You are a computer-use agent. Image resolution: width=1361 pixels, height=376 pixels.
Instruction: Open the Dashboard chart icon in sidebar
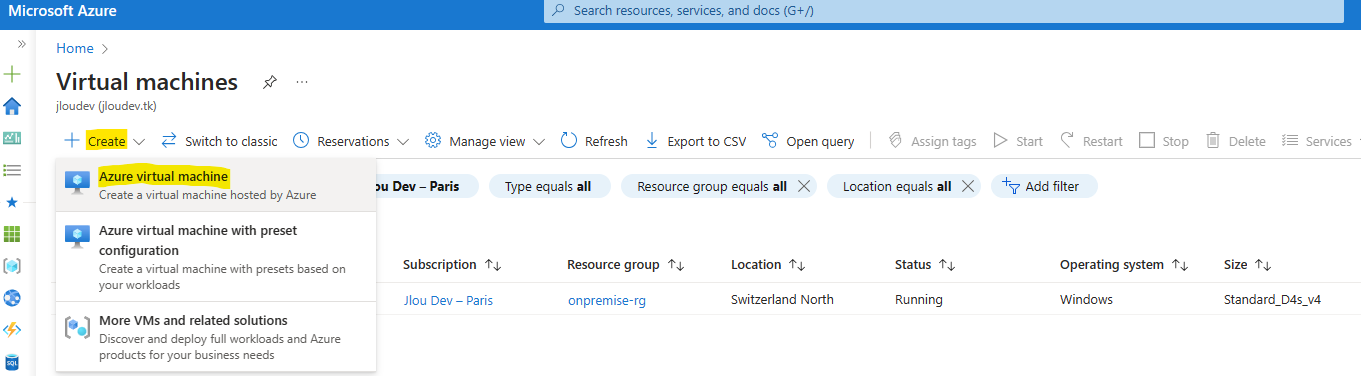12,138
